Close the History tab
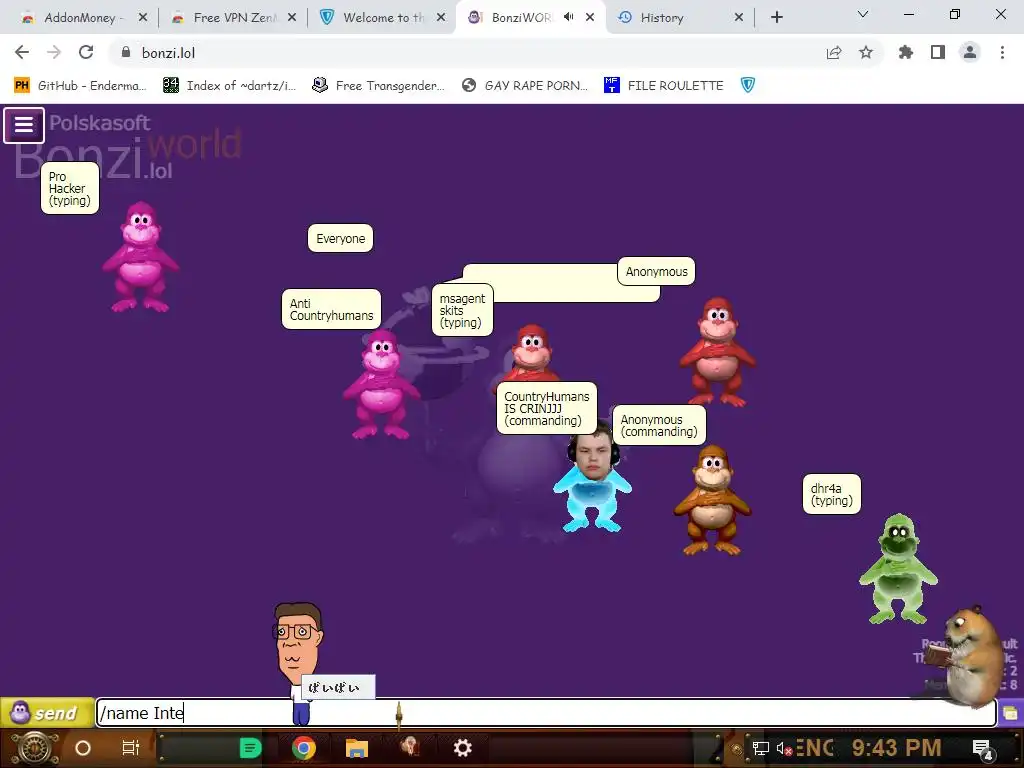This screenshot has width=1024, height=768. point(739,18)
